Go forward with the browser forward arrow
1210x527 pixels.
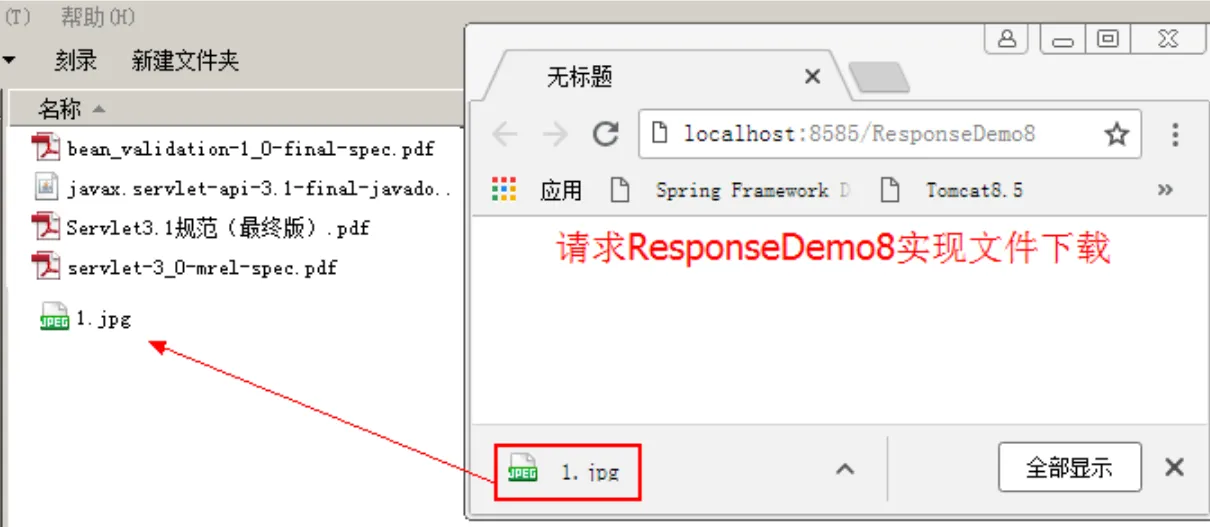(554, 135)
